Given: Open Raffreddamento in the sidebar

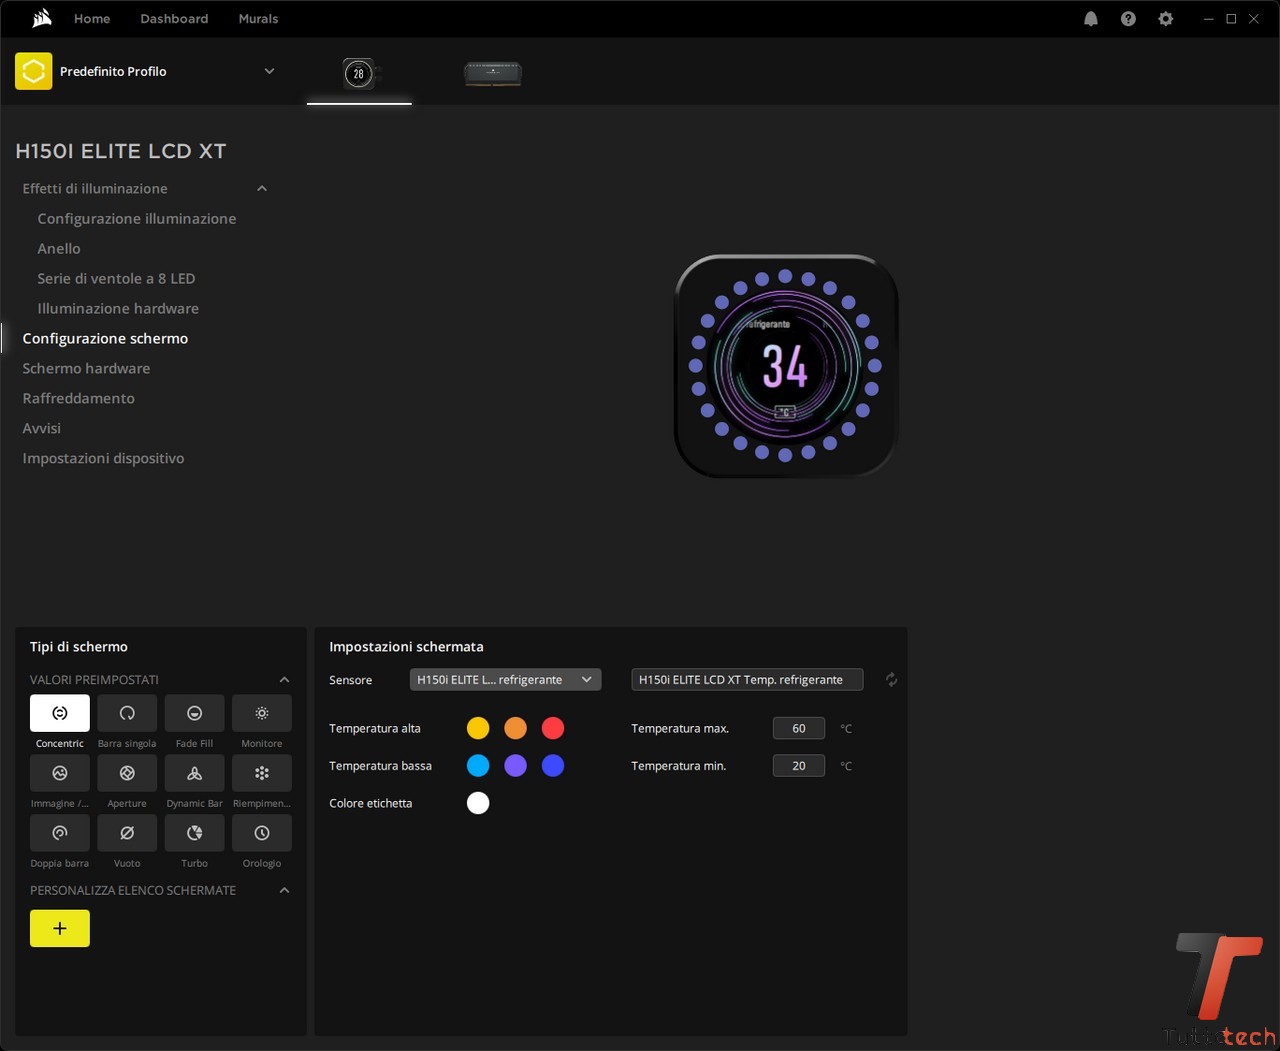Looking at the screenshot, I should click(78, 398).
